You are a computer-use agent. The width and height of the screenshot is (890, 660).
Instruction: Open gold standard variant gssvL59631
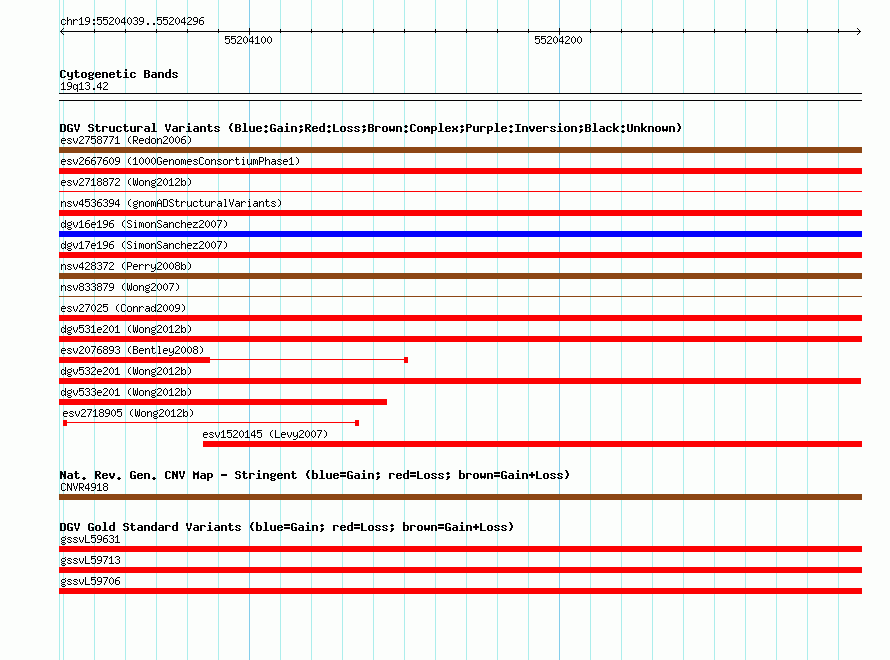(90, 539)
